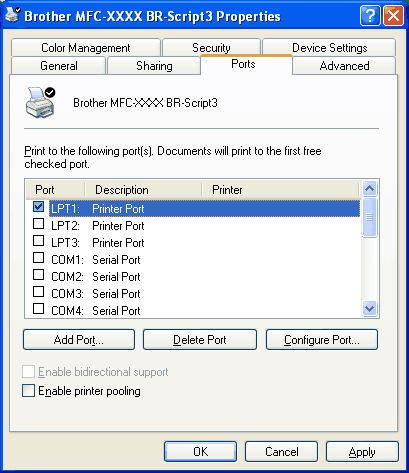Check the COM3 serial port checkbox

39,292
